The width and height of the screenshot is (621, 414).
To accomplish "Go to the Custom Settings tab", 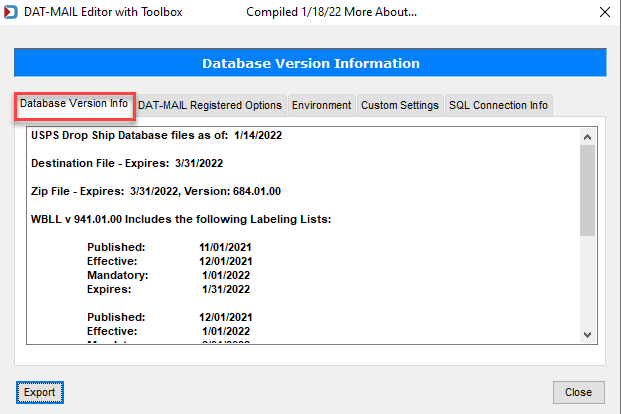I will (x=400, y=105).
